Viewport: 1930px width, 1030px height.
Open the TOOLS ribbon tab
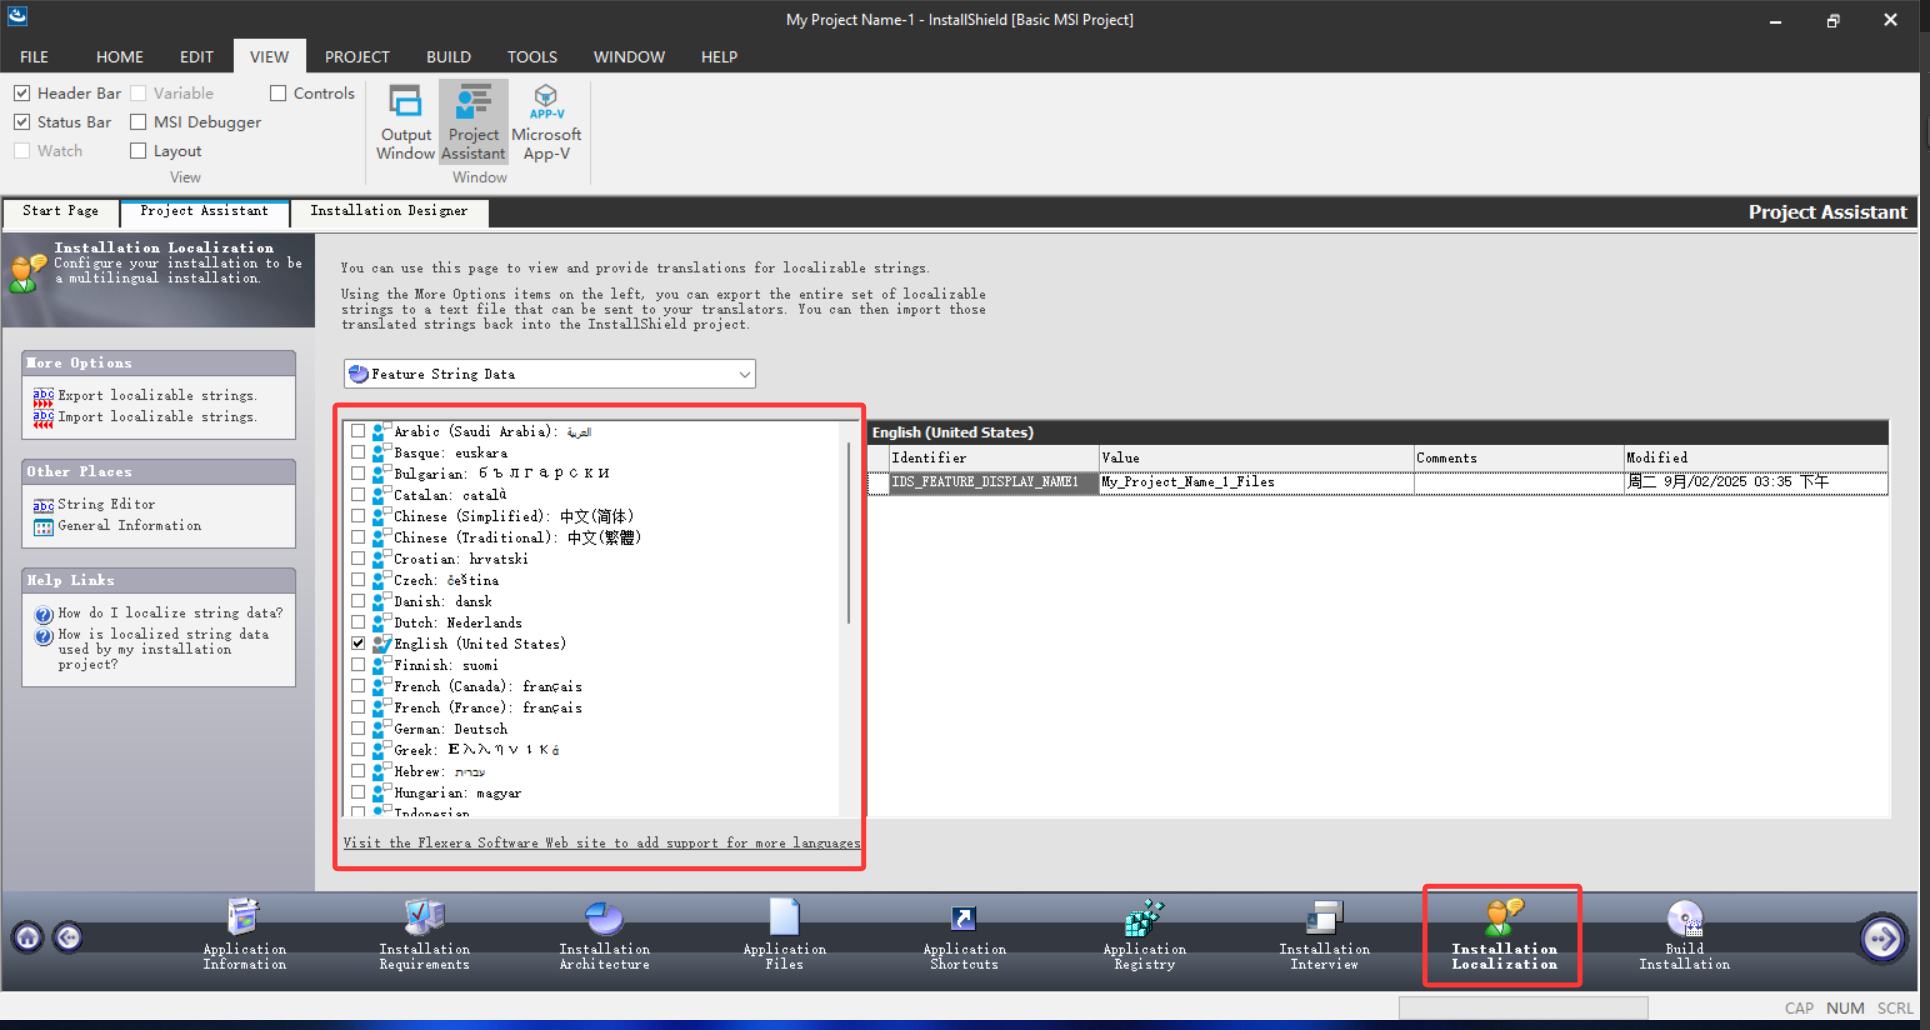(x=532, y=57)
